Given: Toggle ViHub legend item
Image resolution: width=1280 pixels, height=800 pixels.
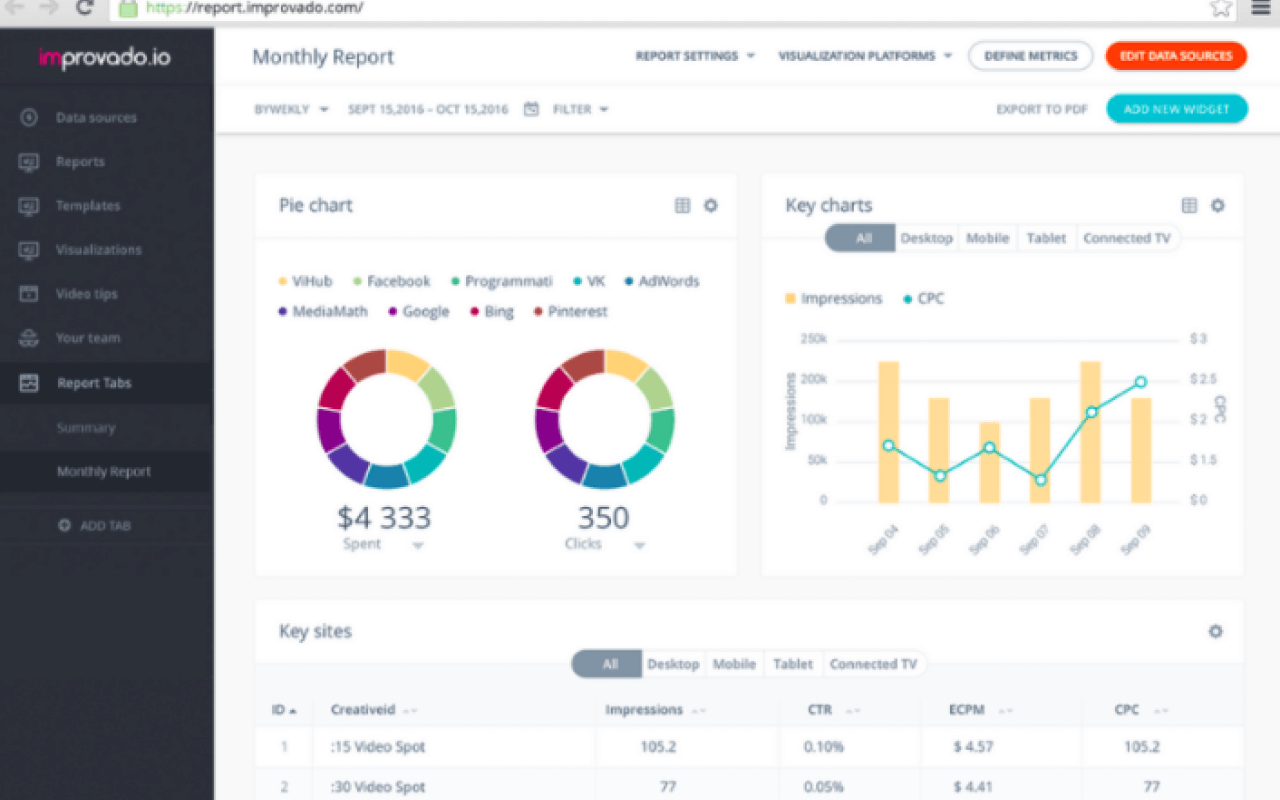Looking at the screenshot, I should coord(305,281).
